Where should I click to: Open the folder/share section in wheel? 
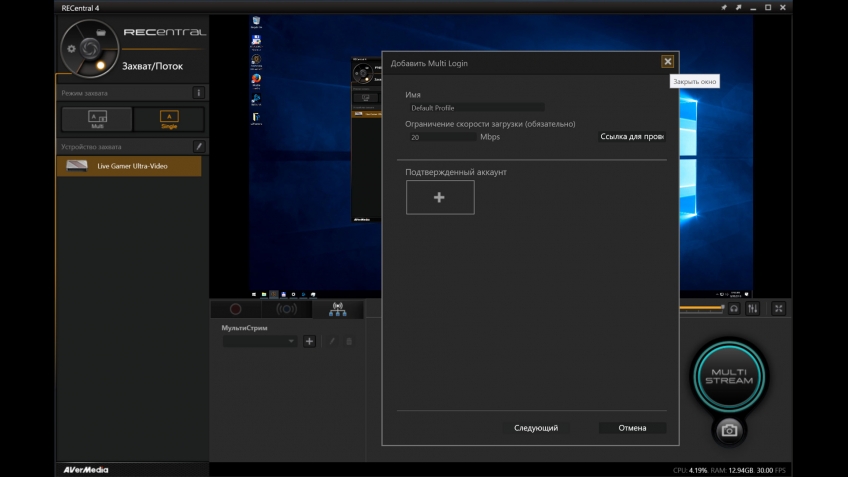tap(101, 32)
